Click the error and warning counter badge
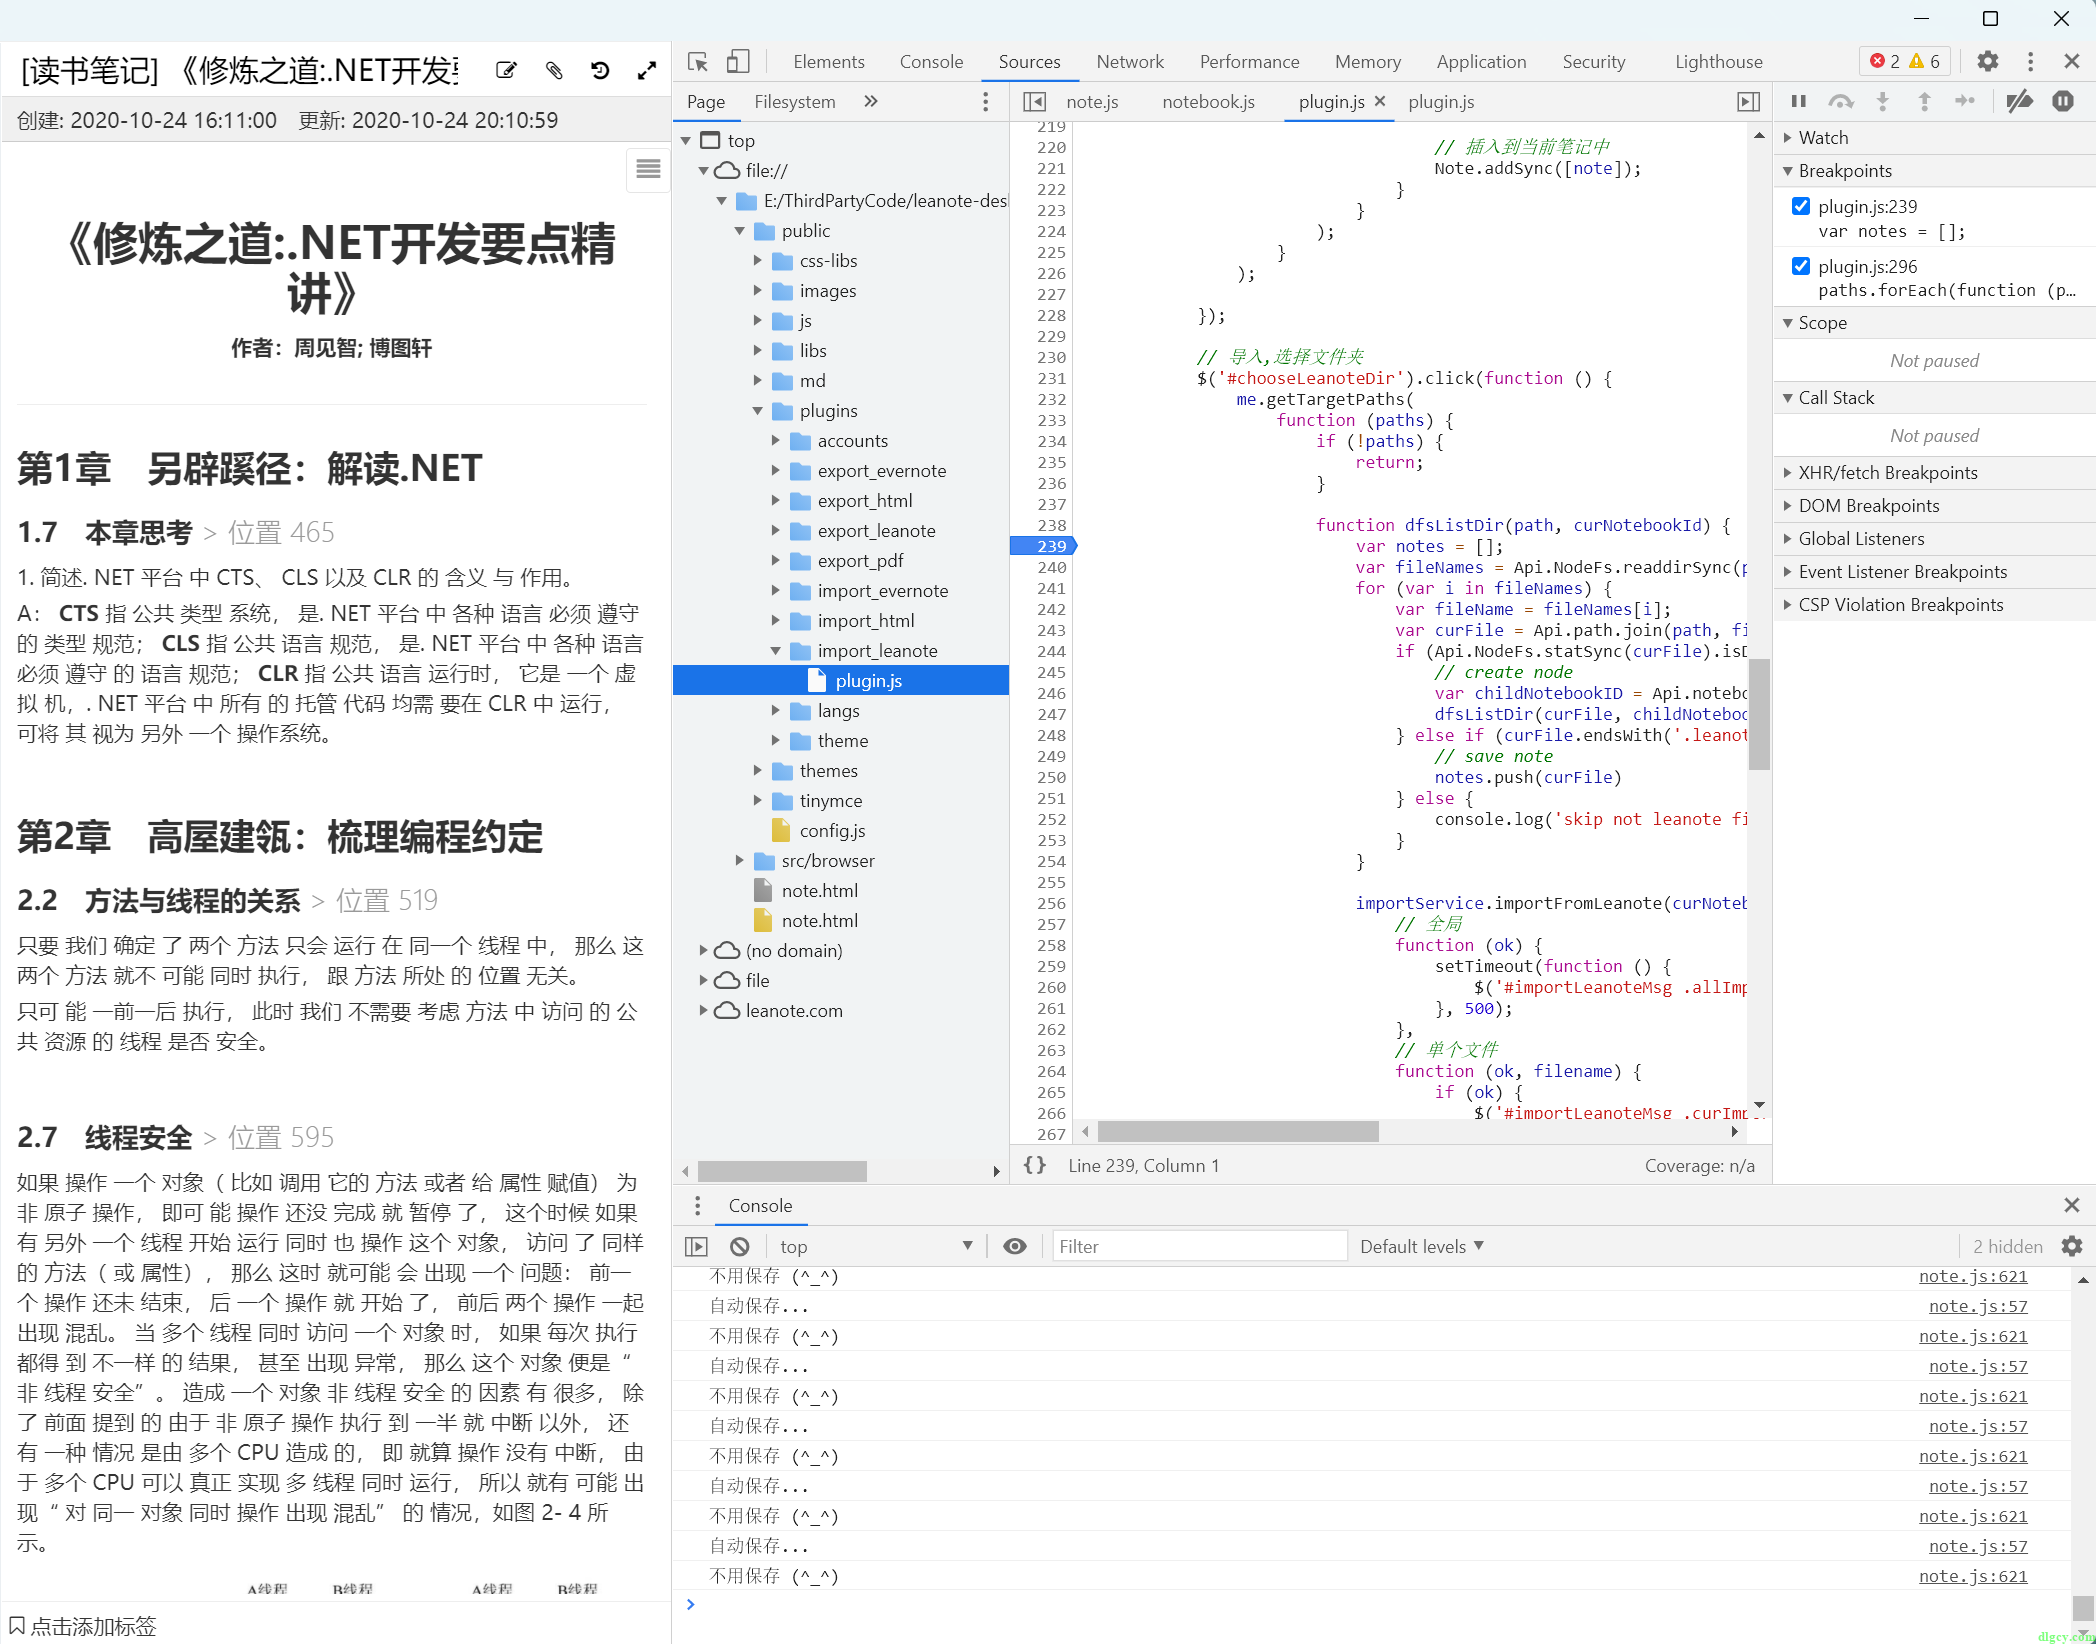2096x1644 pixels. pos(1905,61)
